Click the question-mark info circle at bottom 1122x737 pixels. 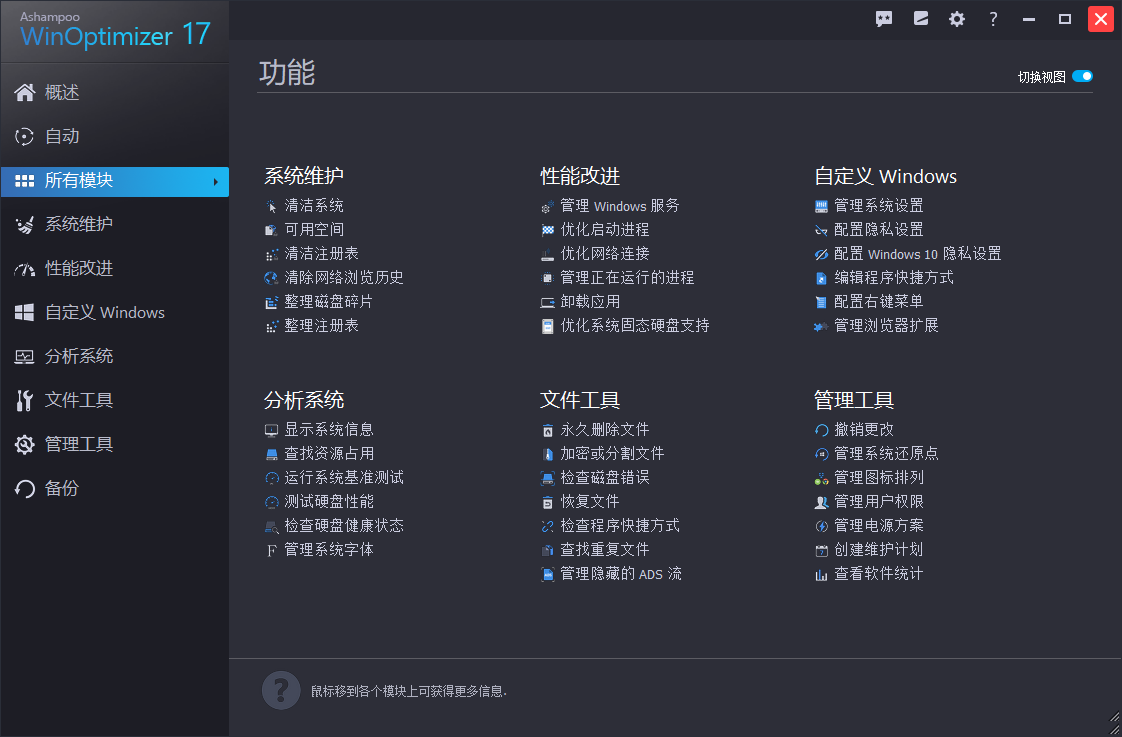[x=281, y=690]
